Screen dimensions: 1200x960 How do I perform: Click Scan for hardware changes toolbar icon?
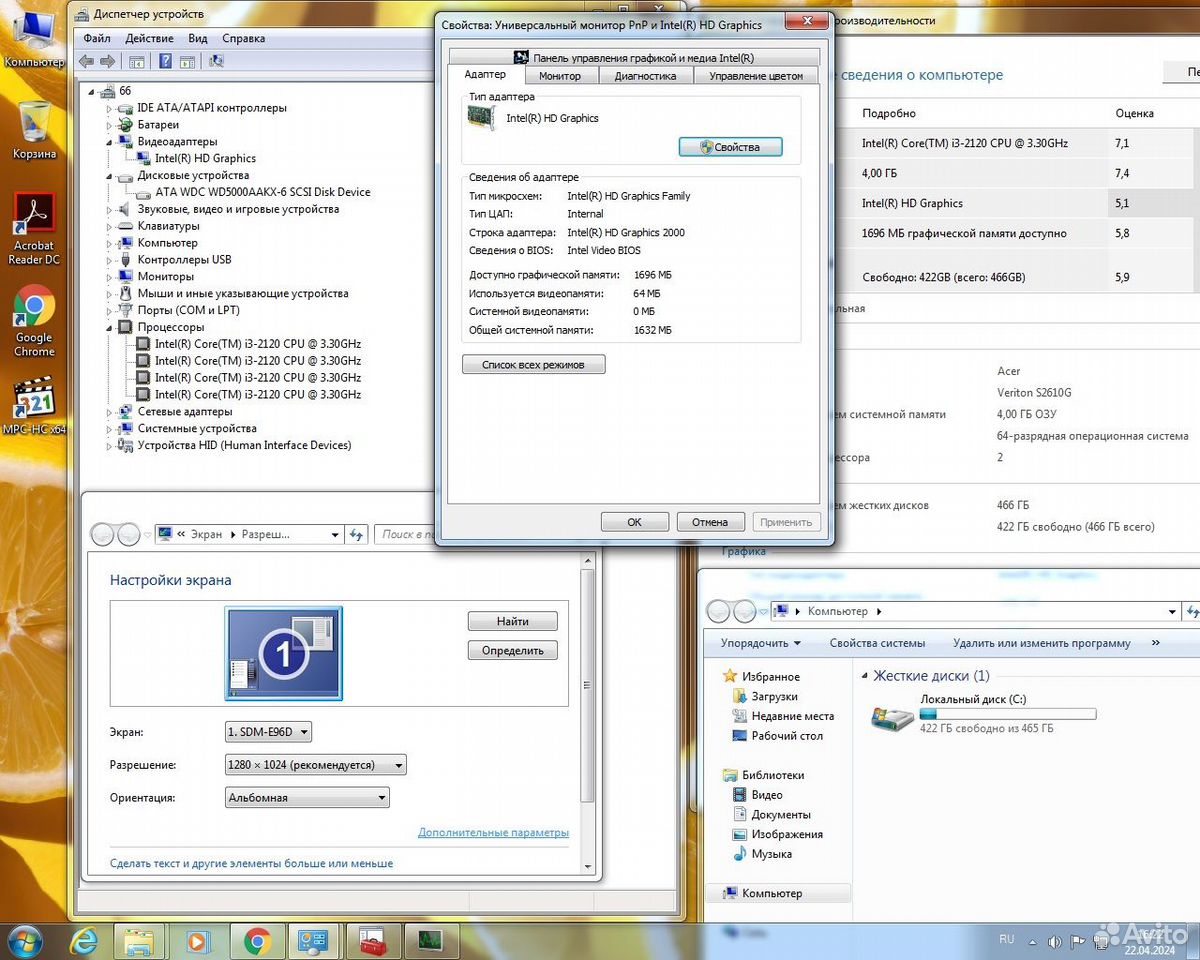pos(216,61)
